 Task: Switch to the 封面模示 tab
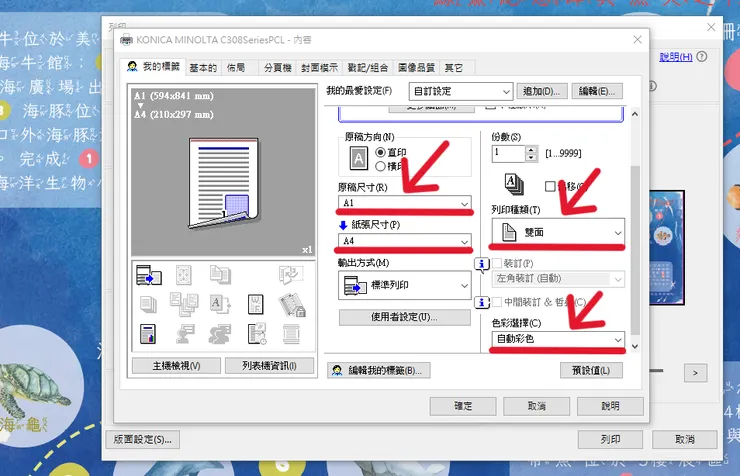(320, 68)
